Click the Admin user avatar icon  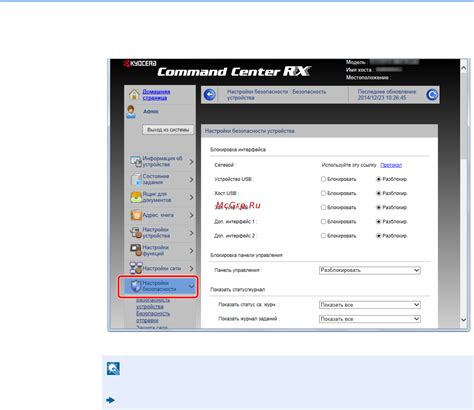click(x=131, y=112)
